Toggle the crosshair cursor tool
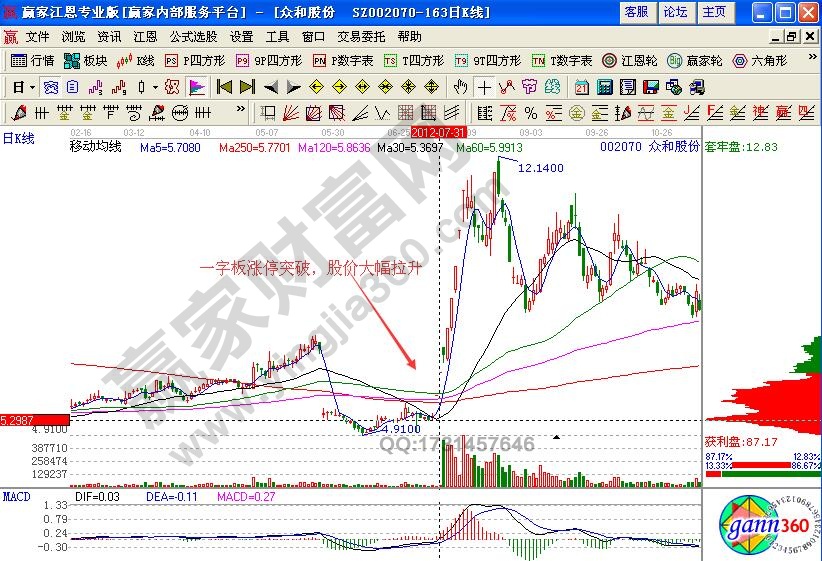Viewport: 822px width, 561px height. [485, 86]
